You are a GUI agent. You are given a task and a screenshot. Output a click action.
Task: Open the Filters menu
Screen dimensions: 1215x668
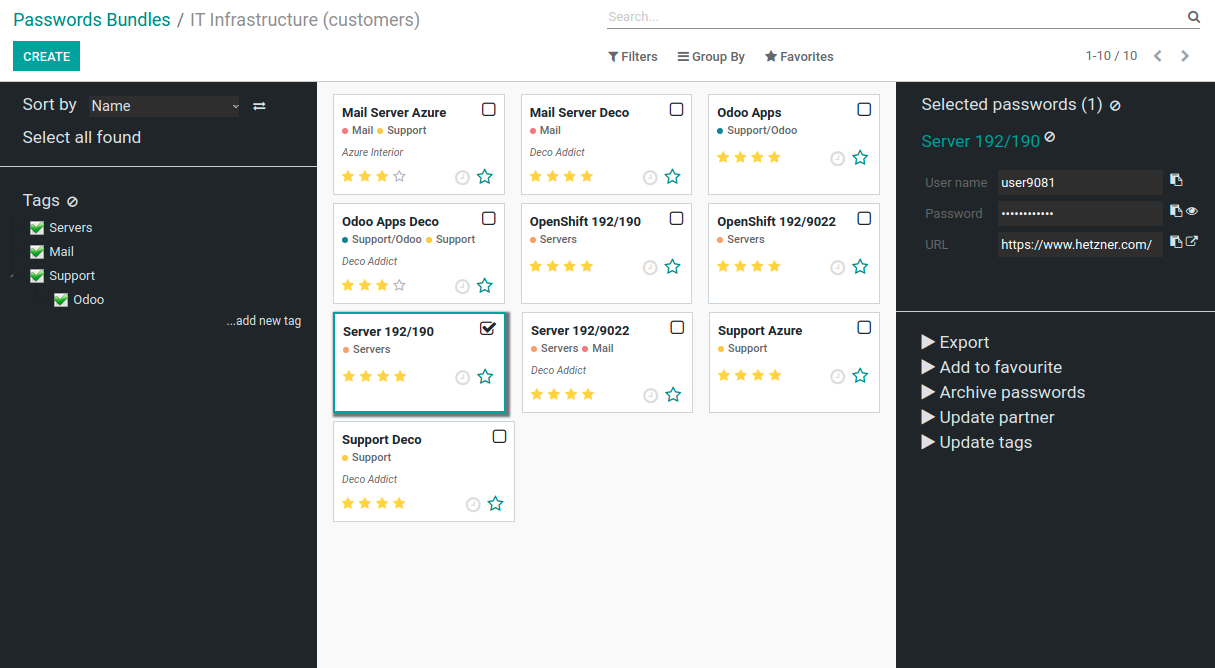tap(633, 57)
